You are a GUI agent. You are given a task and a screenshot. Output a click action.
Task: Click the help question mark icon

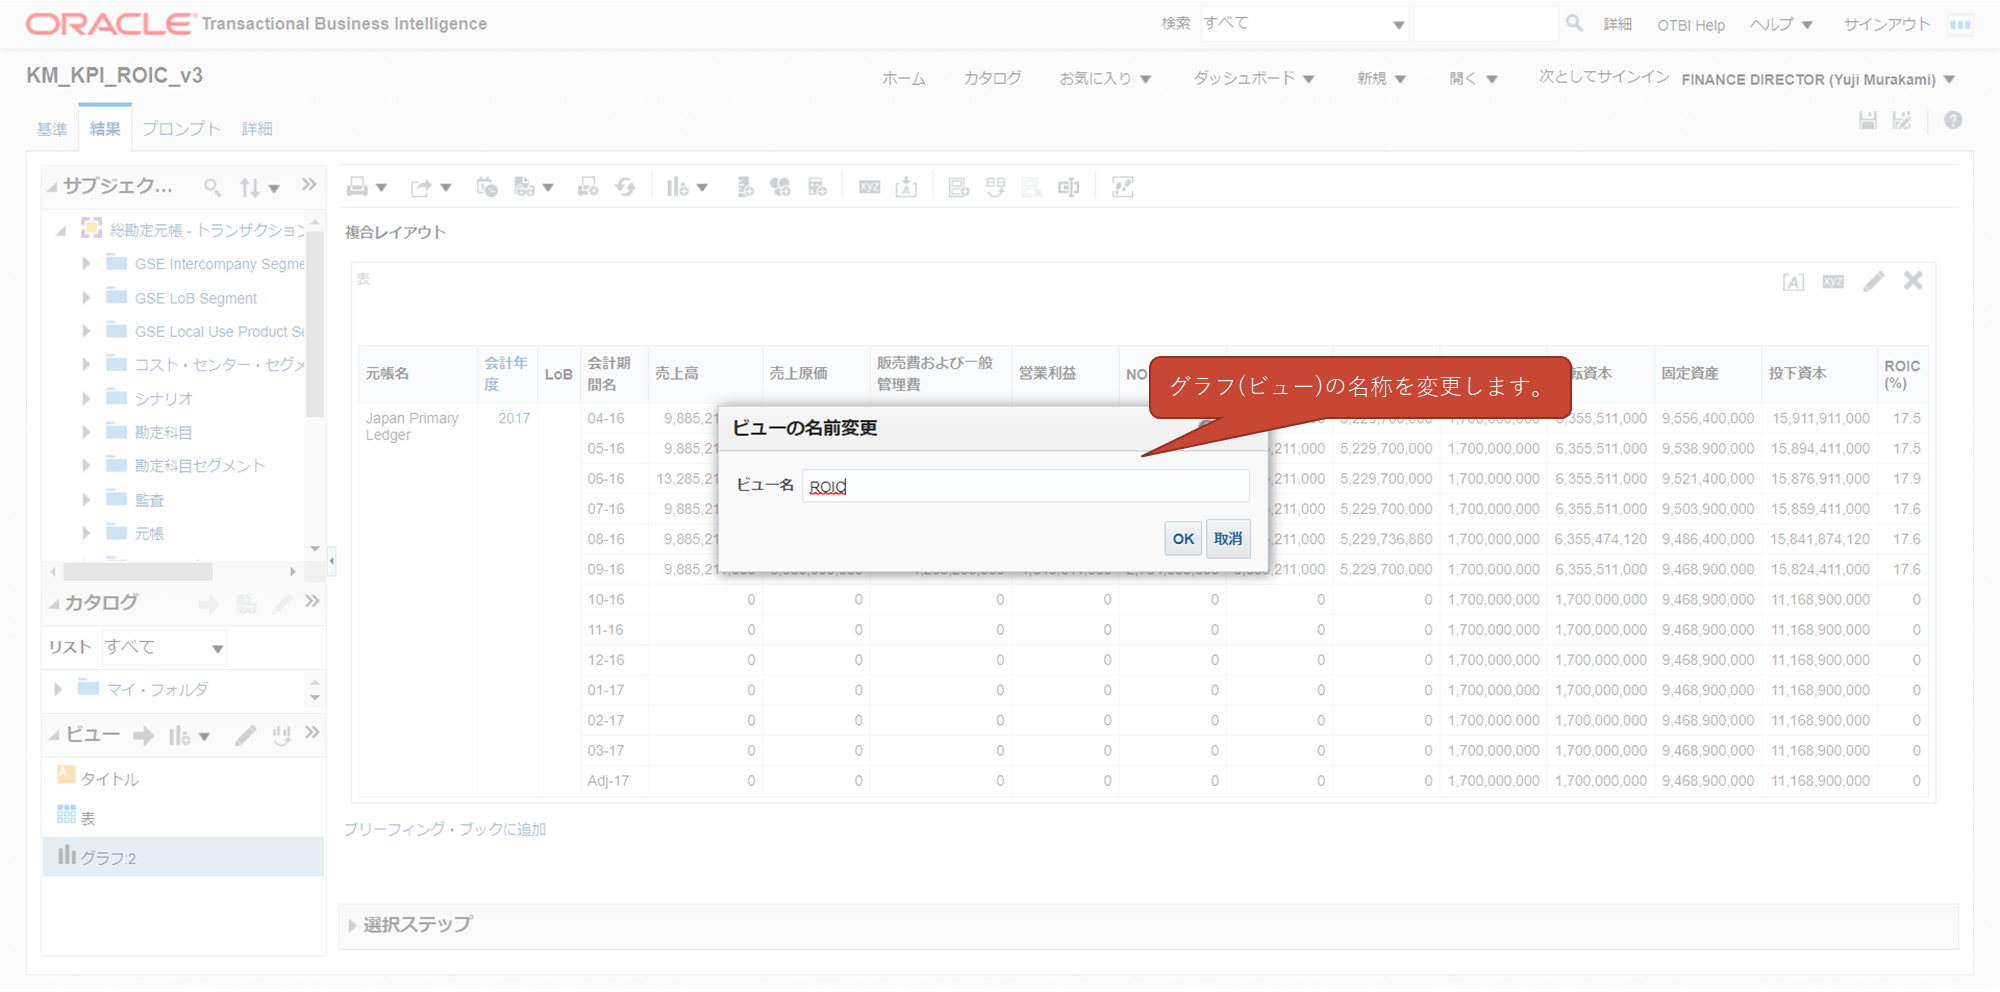point(1953,121)
